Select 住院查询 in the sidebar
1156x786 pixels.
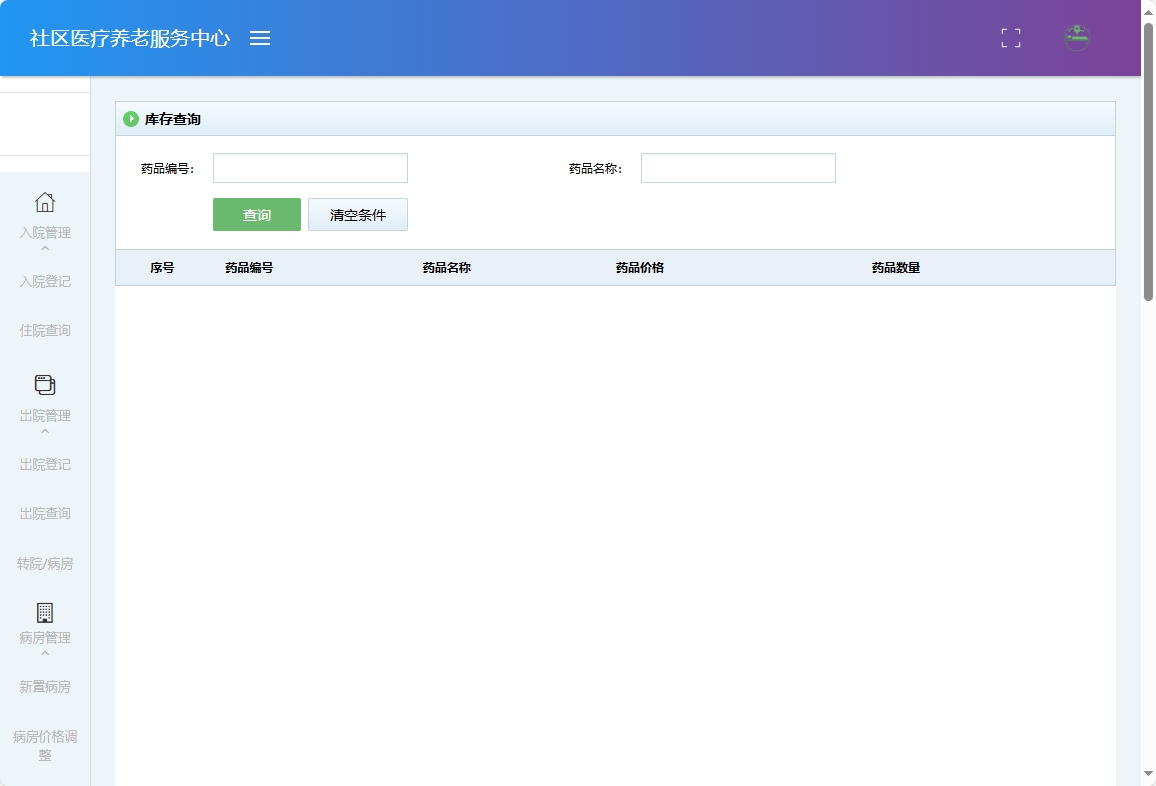coord(45,330)
